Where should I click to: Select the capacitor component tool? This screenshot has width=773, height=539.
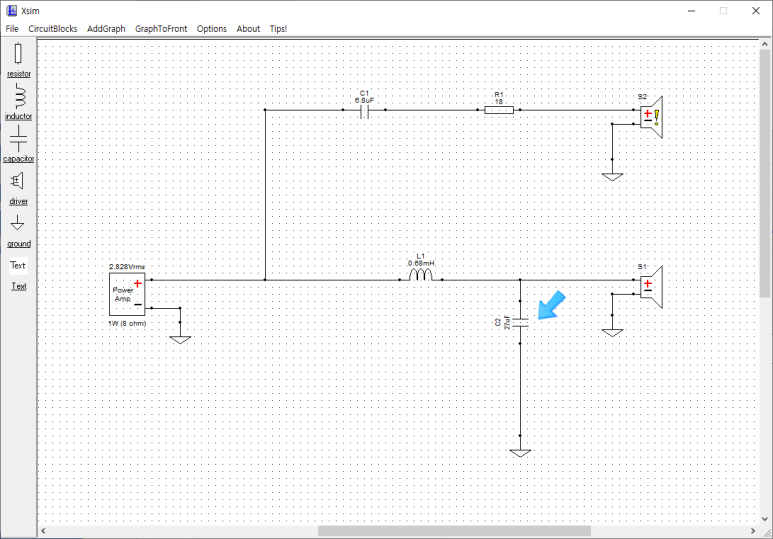pos(18,144)
